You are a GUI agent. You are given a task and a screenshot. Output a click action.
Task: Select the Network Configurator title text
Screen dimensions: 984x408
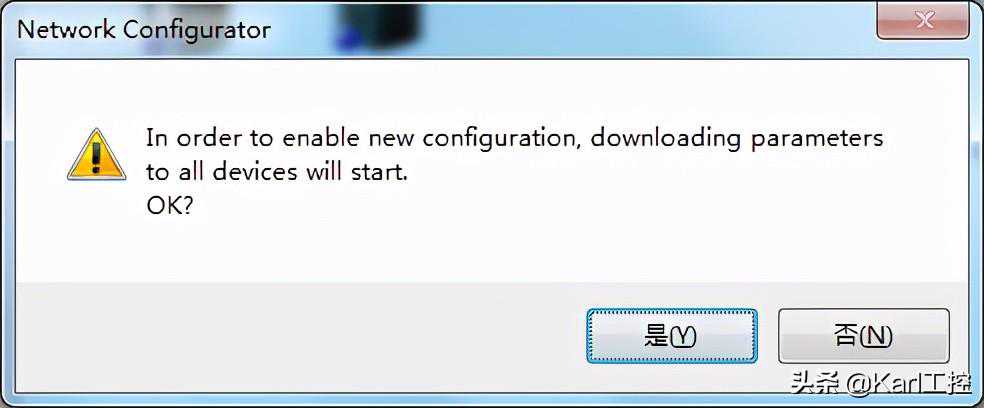(x=144, y=30)
